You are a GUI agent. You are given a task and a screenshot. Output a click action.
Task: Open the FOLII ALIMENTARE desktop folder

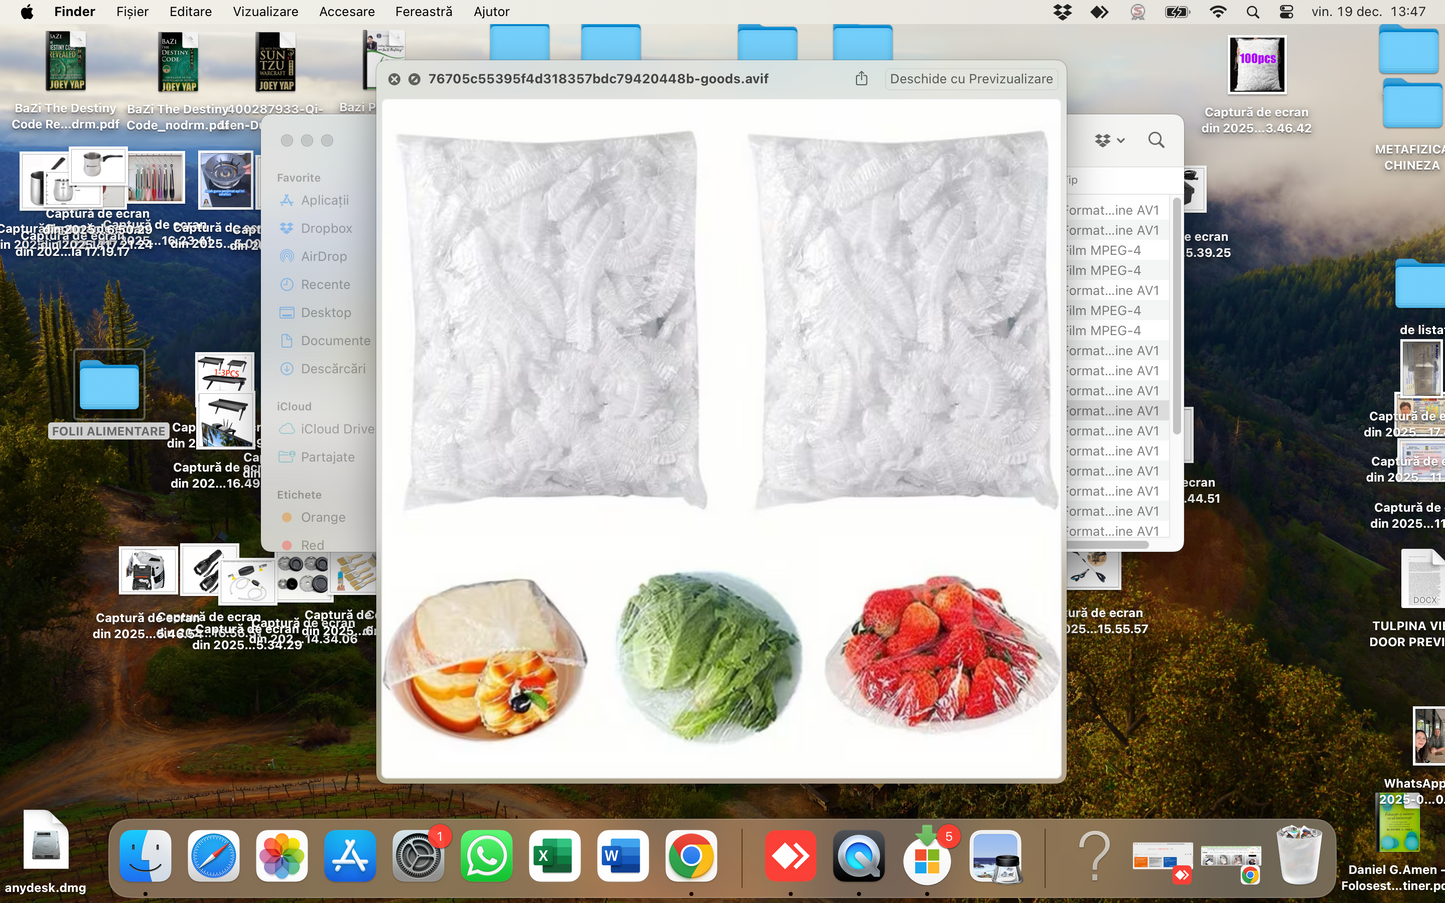[109, 386]
